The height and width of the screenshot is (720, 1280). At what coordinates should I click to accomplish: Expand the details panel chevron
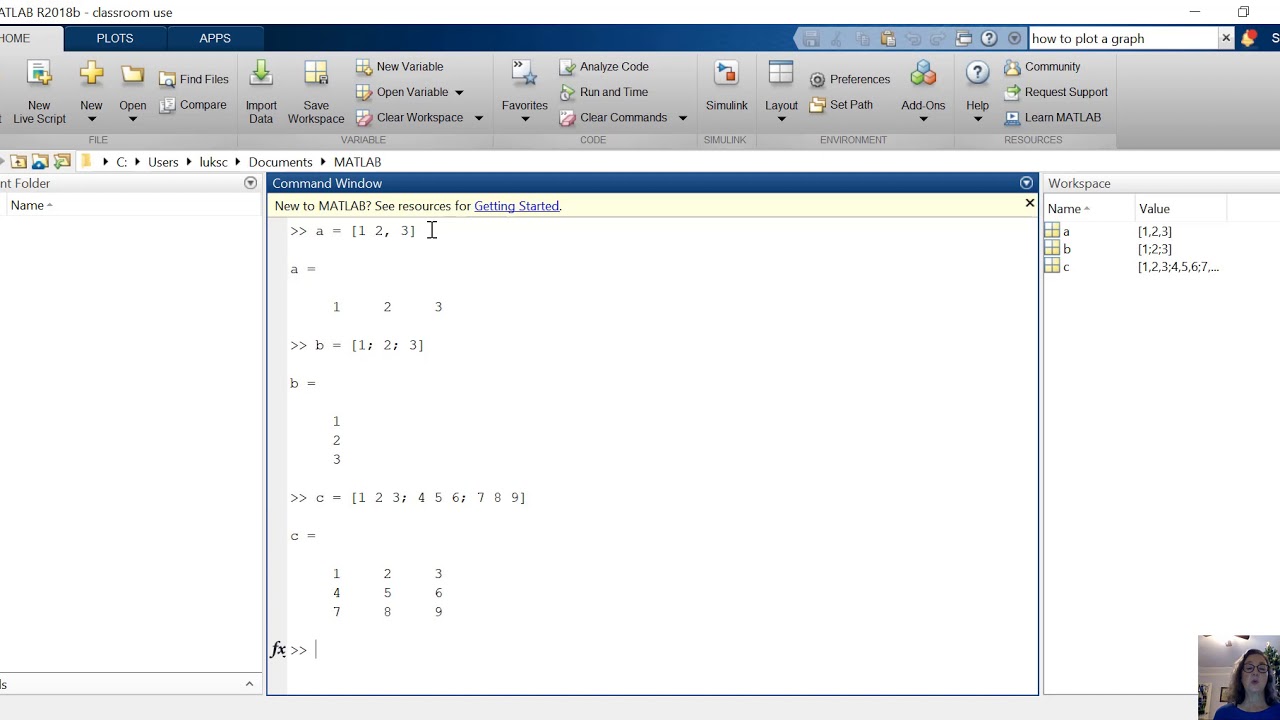249,684
